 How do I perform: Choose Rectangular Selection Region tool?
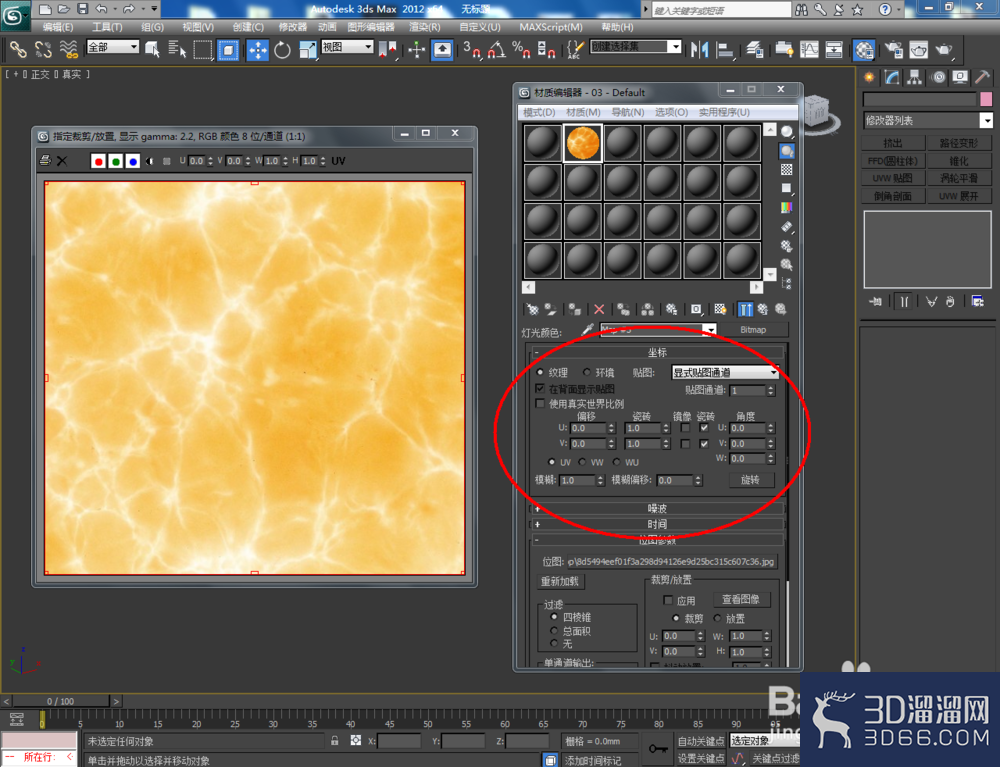pos(202,50)
